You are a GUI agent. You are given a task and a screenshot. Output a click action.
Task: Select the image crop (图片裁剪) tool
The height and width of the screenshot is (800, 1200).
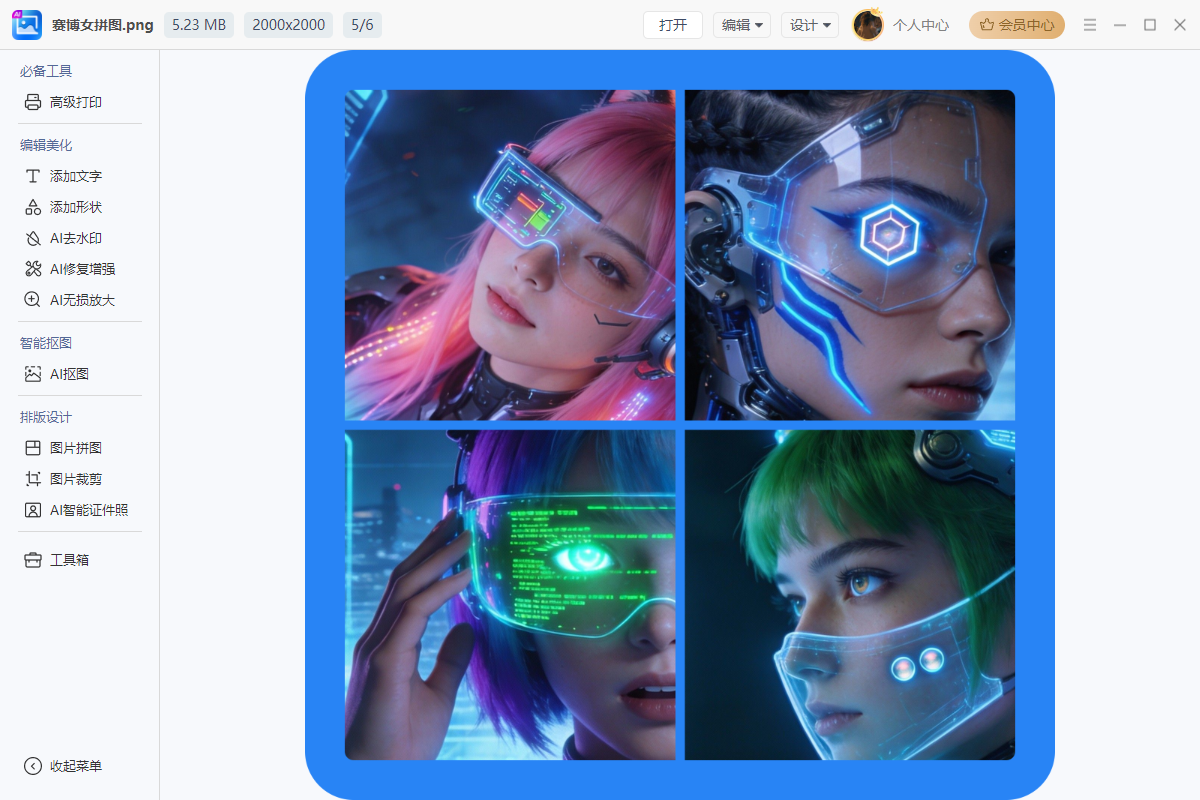pyautogui.click(x=75, y=479)
